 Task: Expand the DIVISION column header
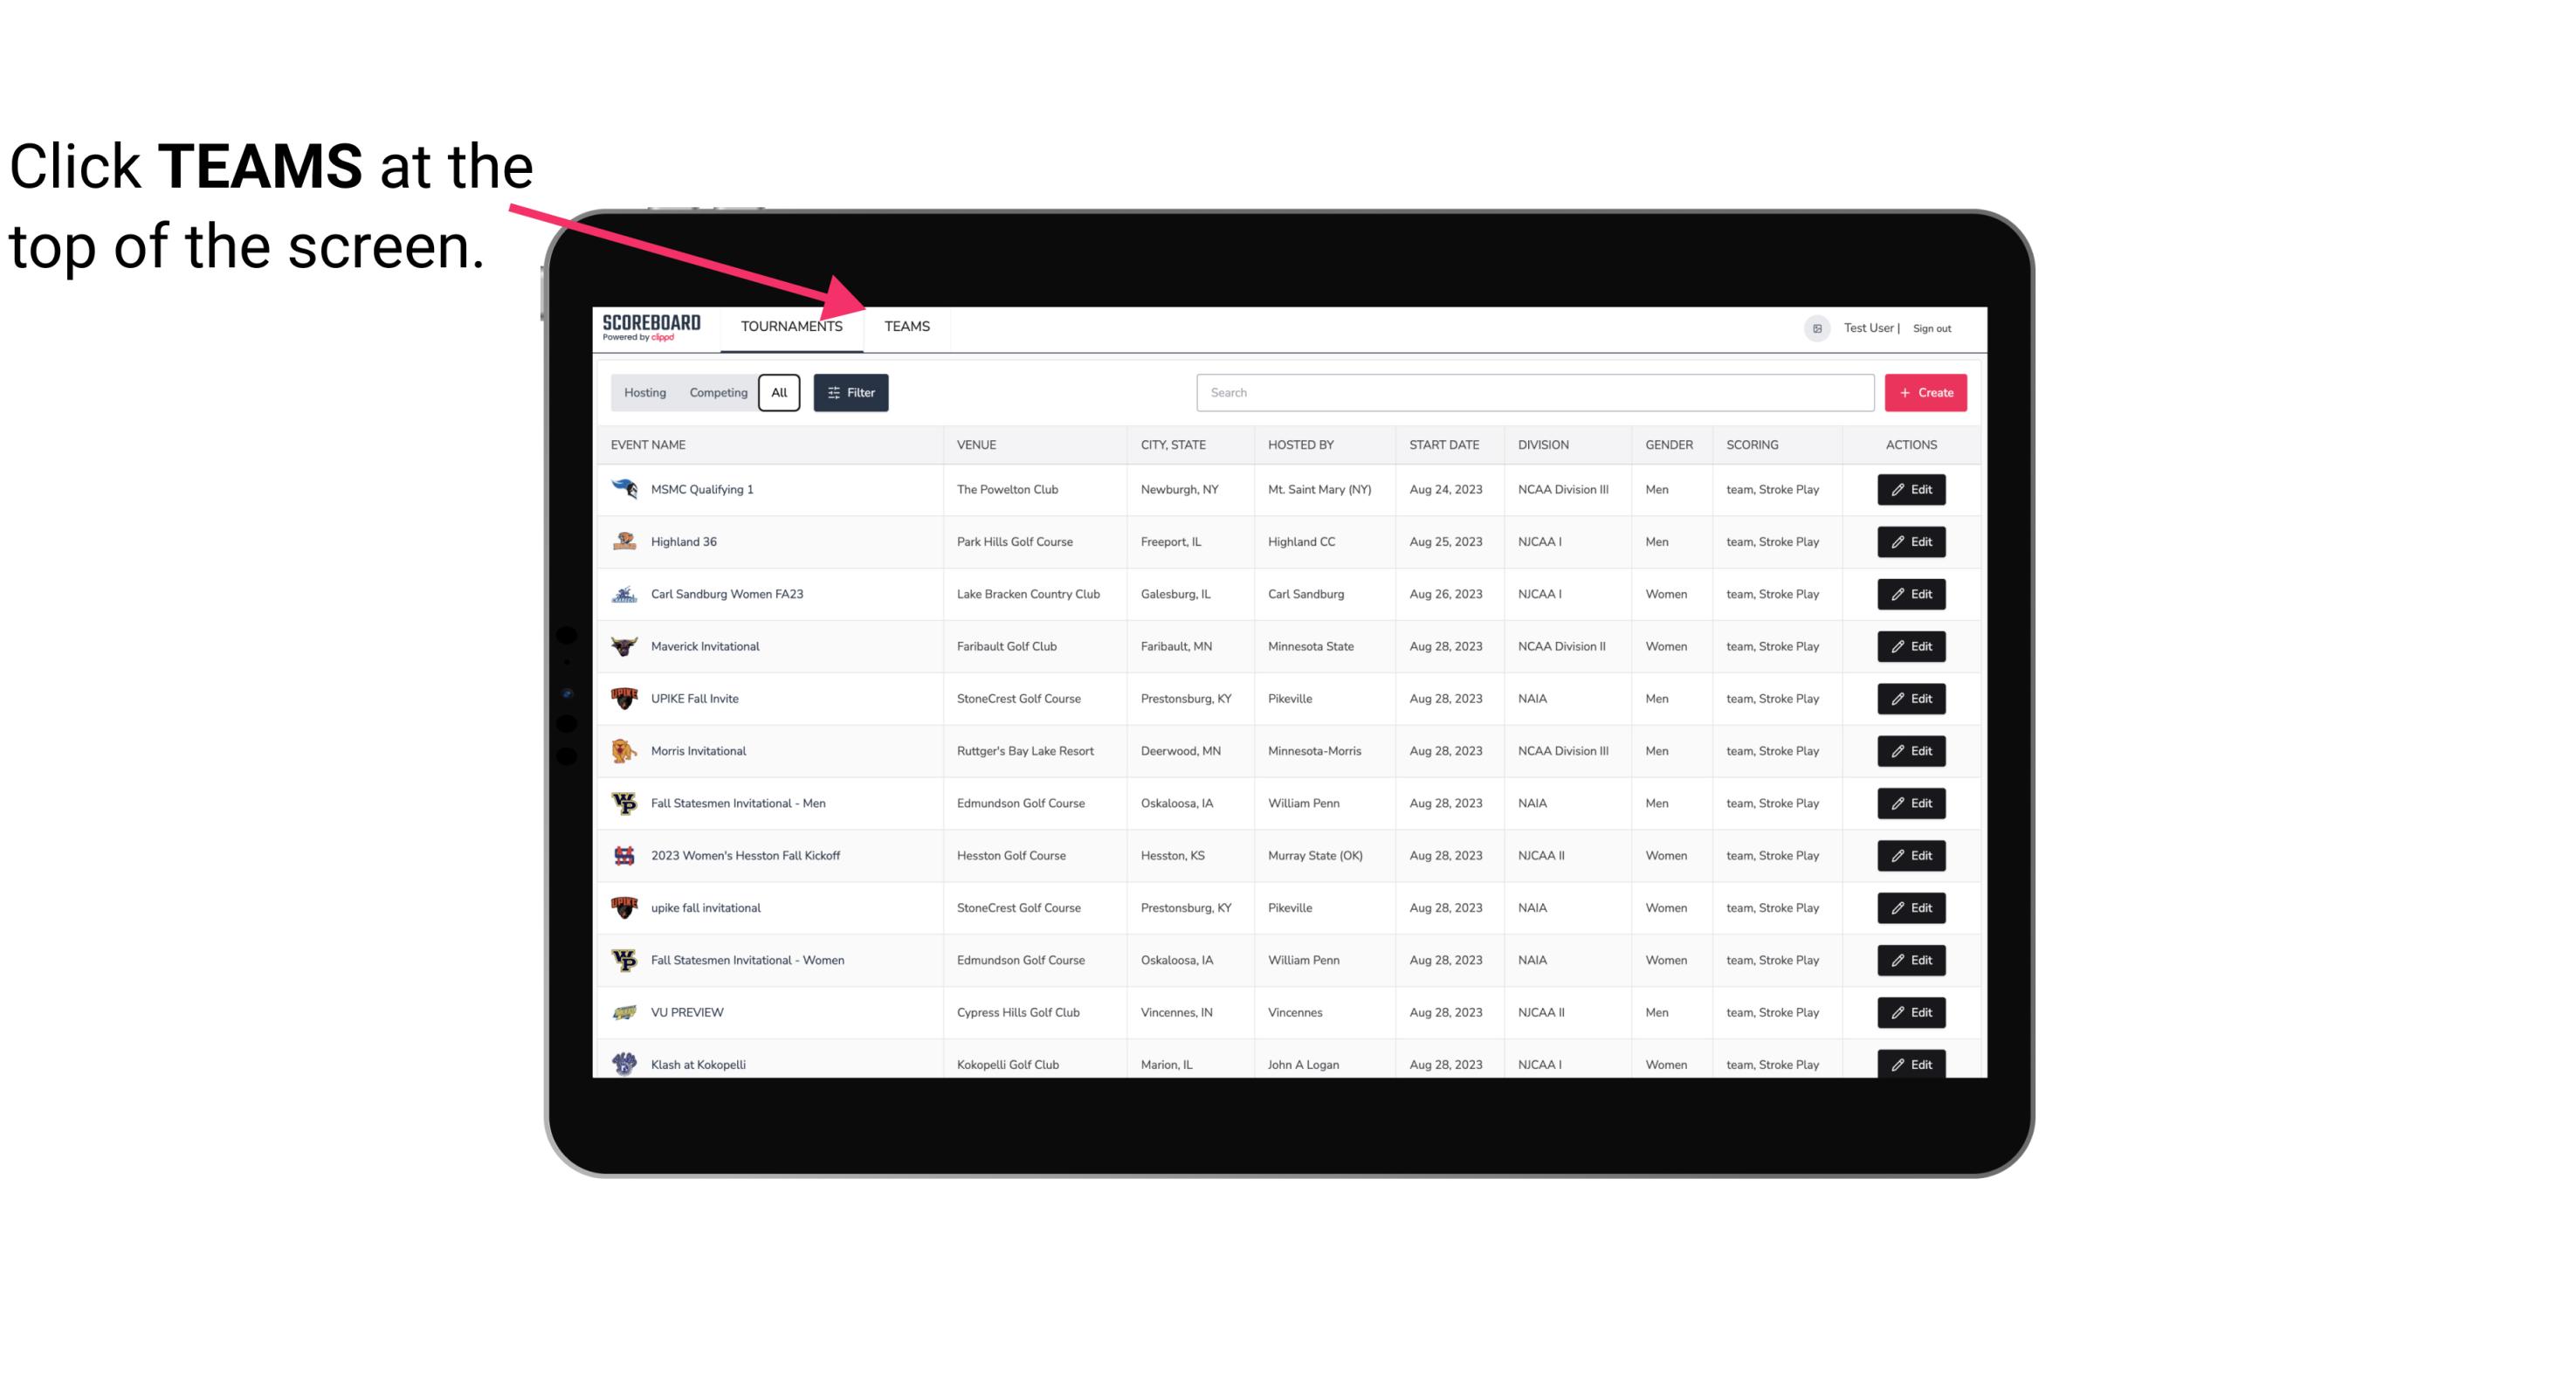[1544, 444]
